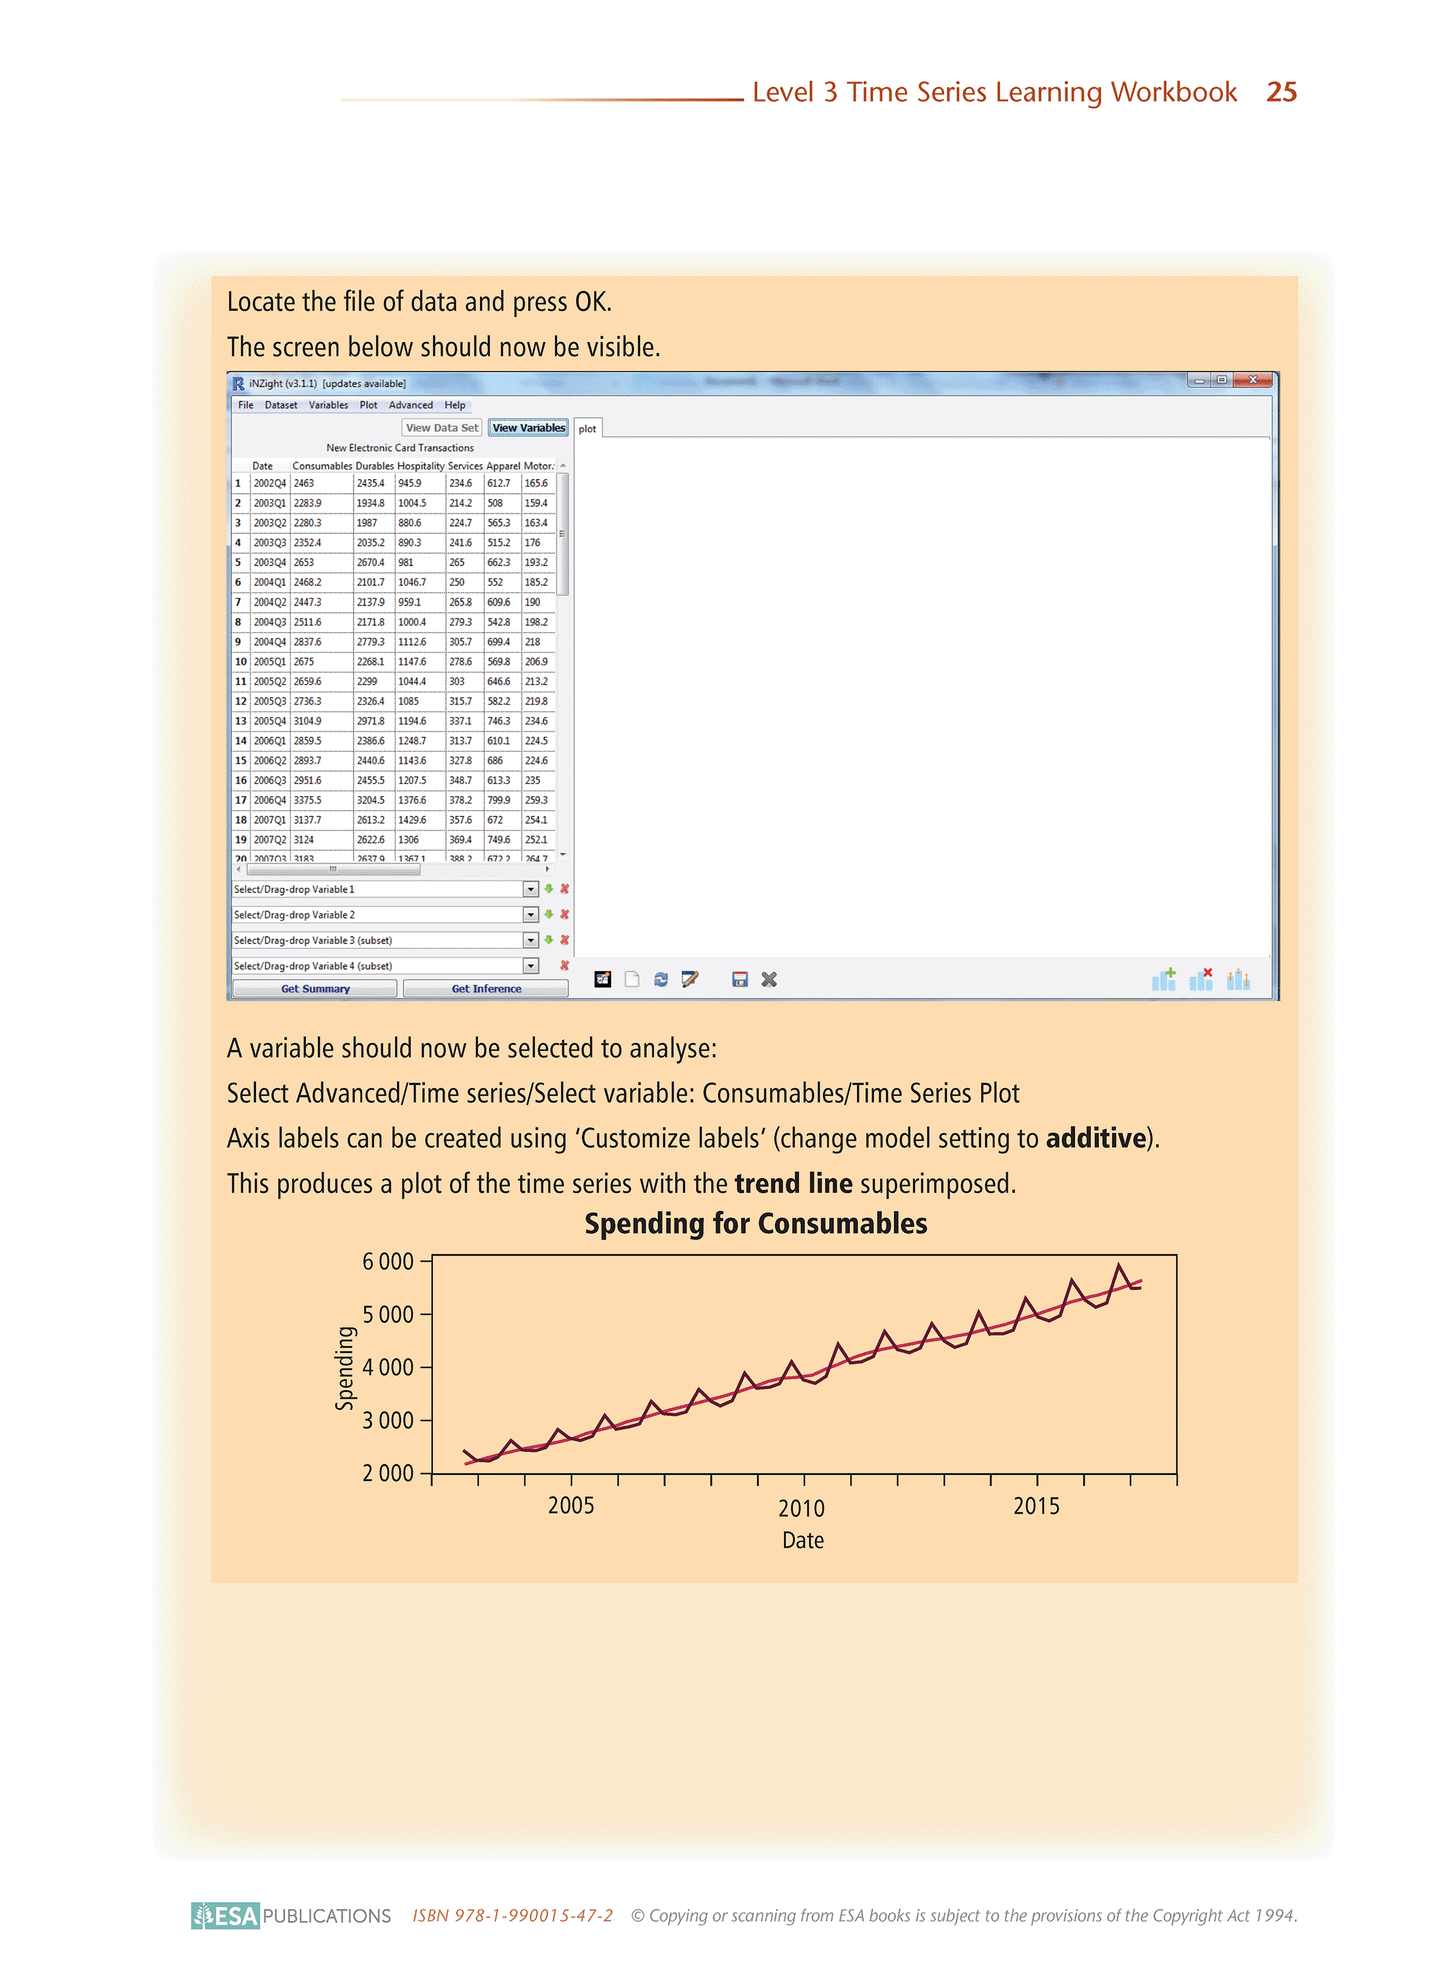Toggle the View Data Set button

[442, 428]
